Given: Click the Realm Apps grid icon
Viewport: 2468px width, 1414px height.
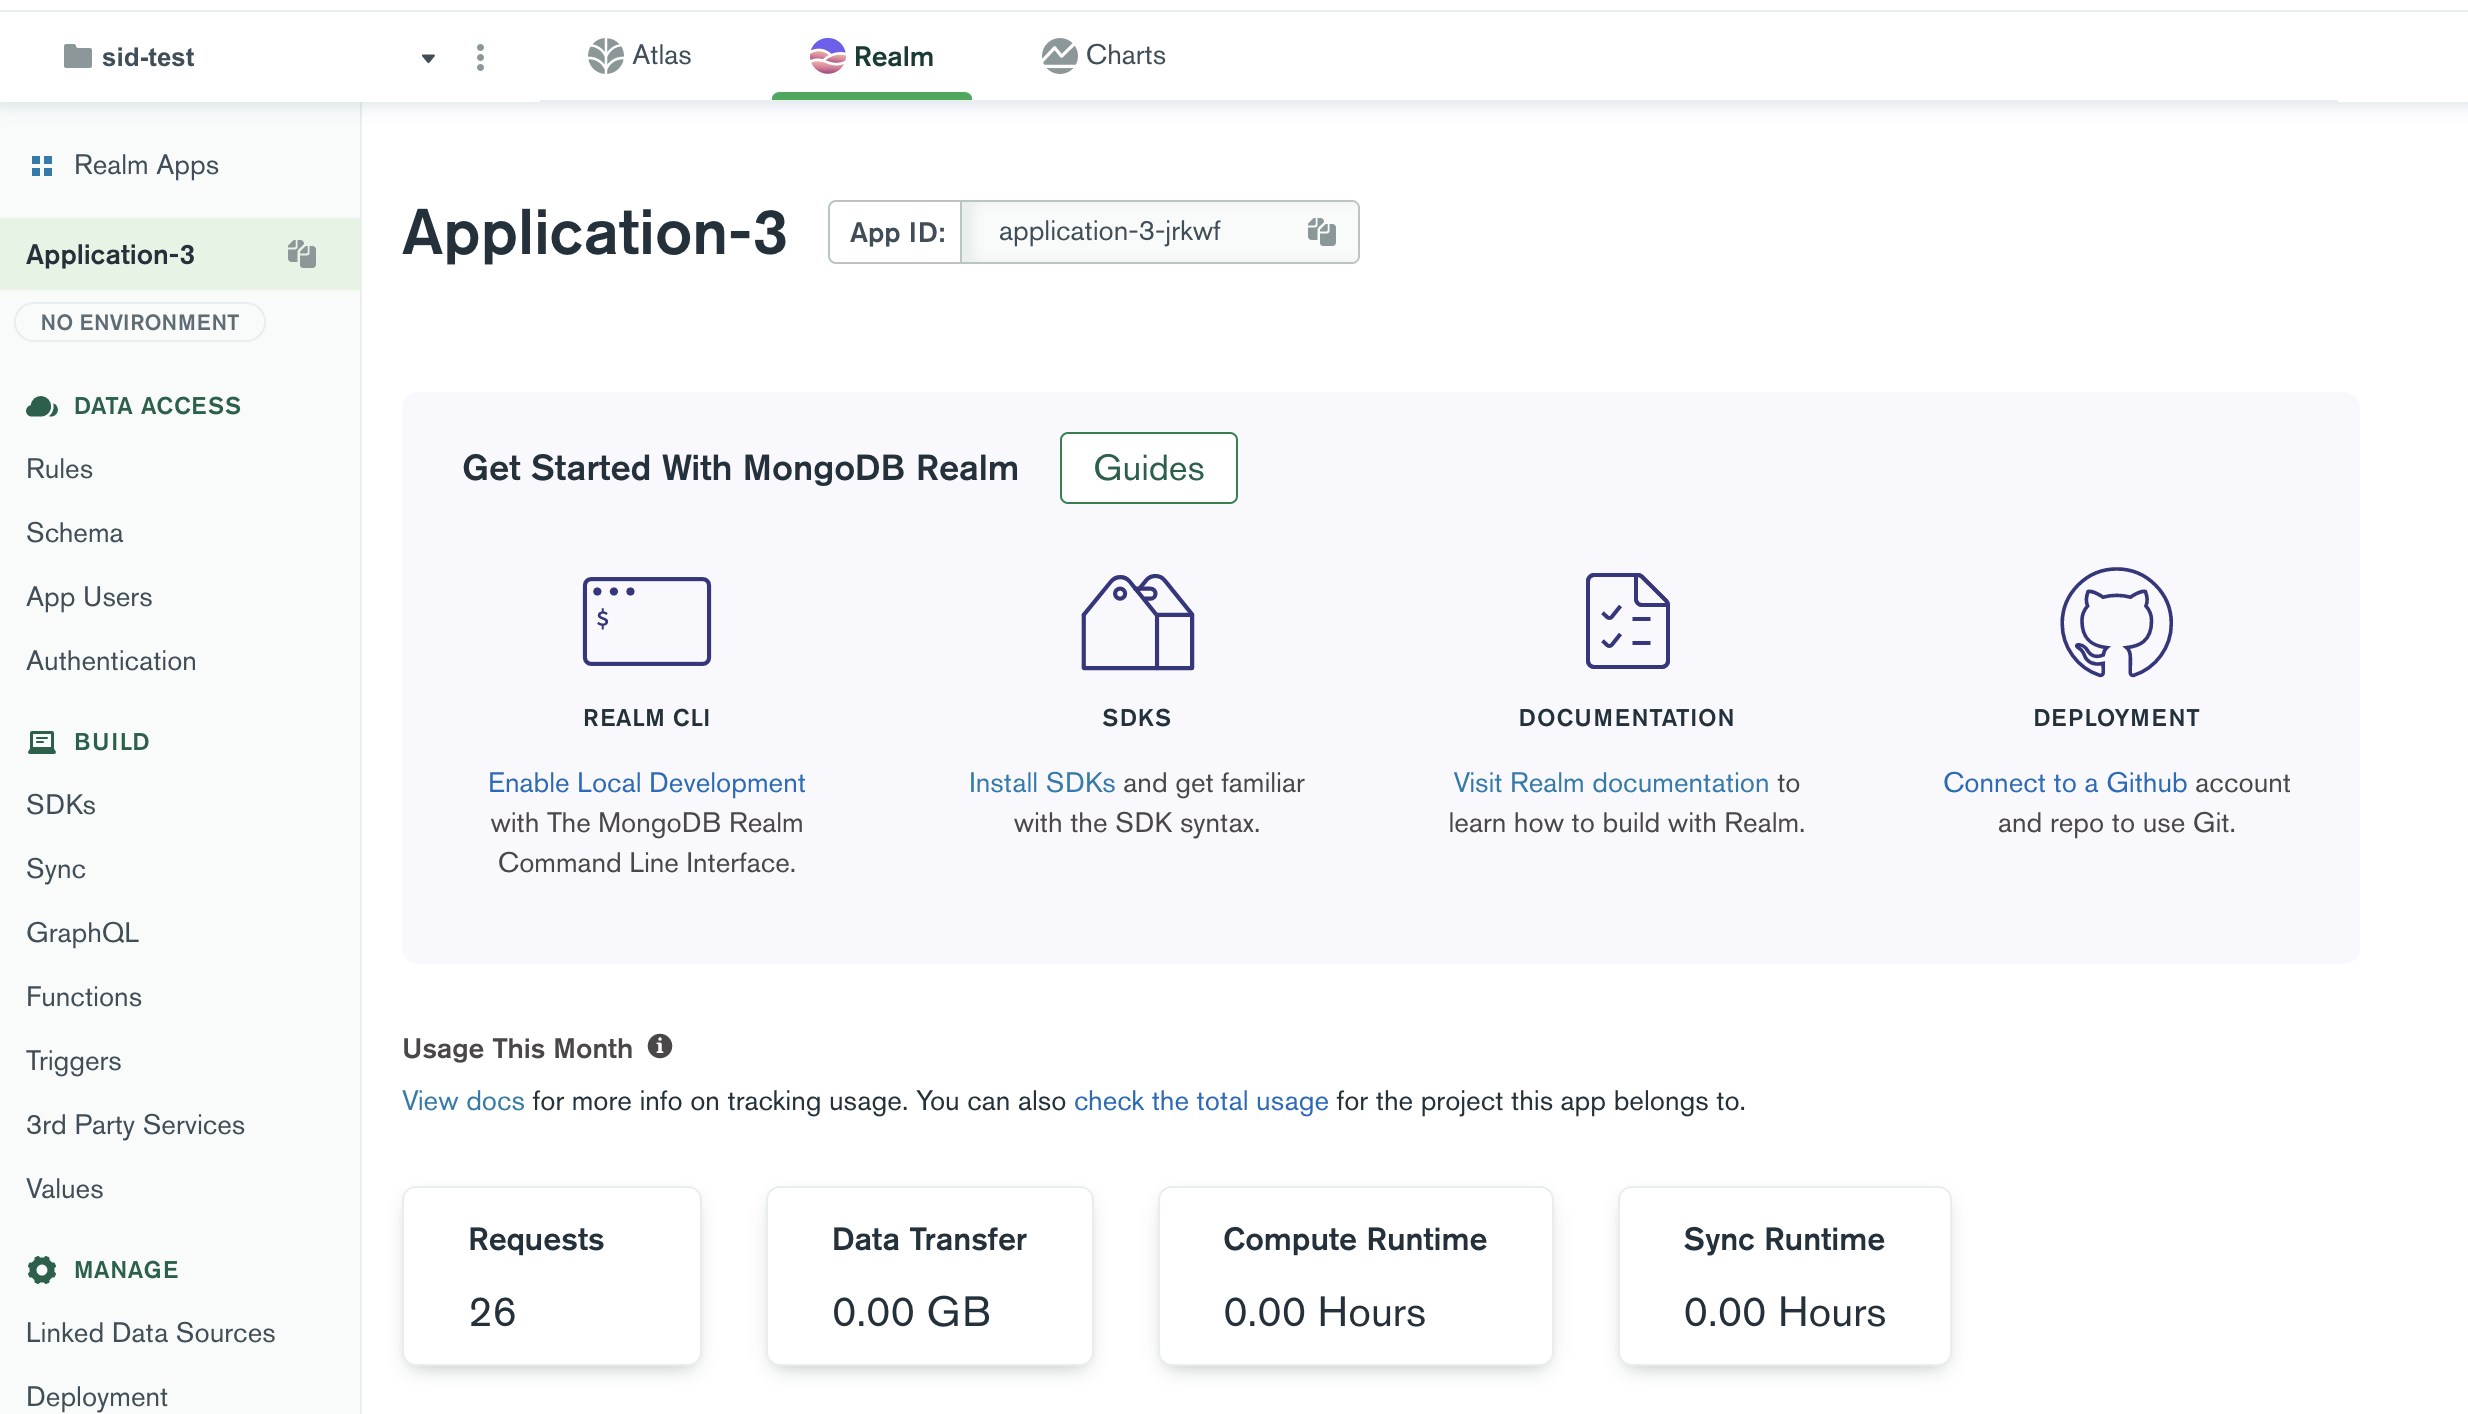Looking at the screenshot, I should click(42, 165).
